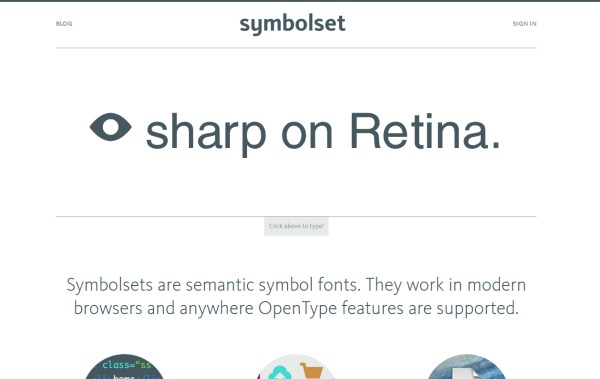Click the "Click above to type!" hint label

pos(296,226)
